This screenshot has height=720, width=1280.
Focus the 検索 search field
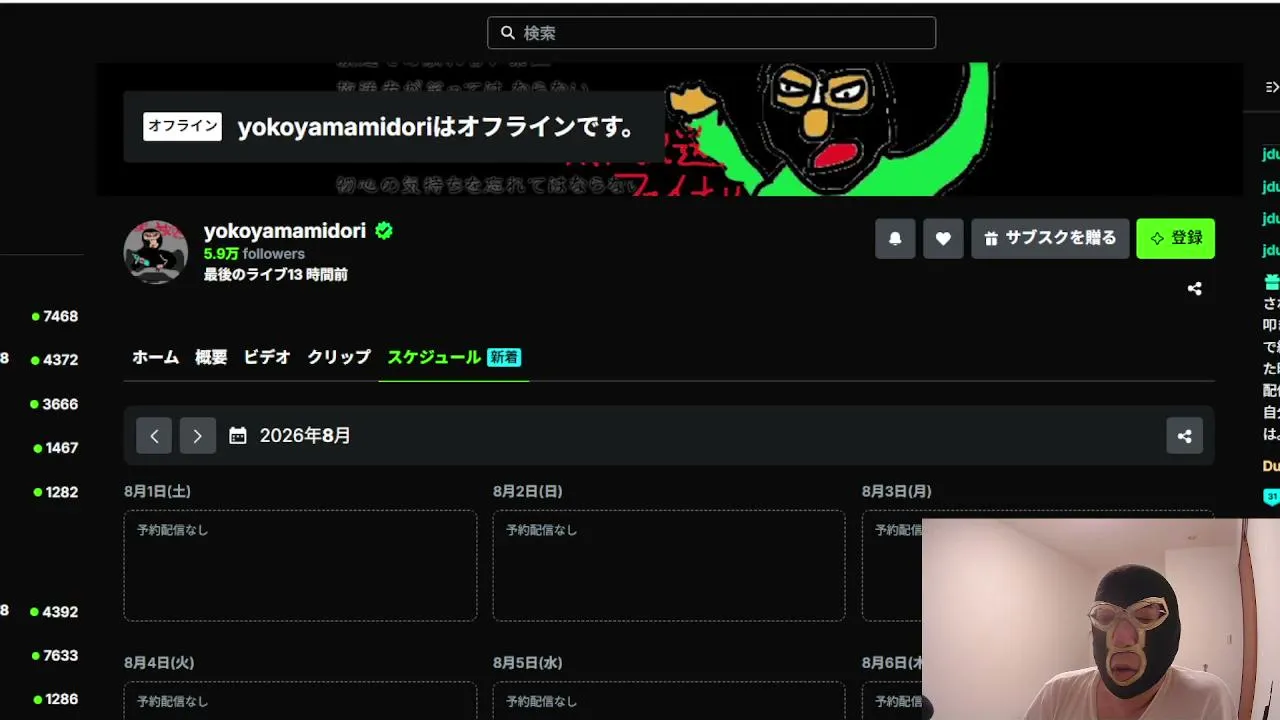[711, 33]
